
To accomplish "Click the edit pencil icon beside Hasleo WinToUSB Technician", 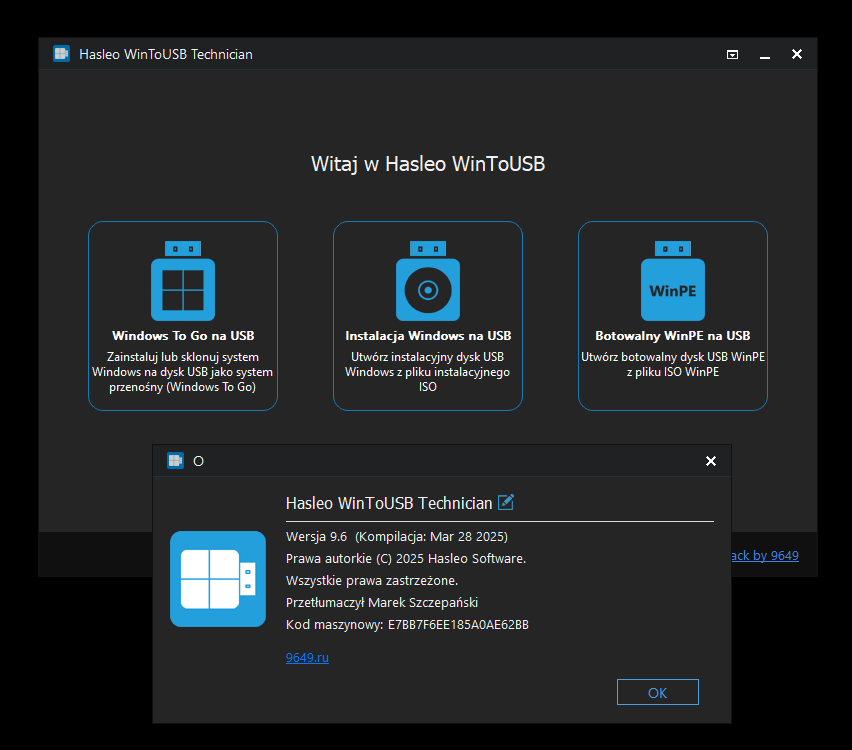I will 506,502.
